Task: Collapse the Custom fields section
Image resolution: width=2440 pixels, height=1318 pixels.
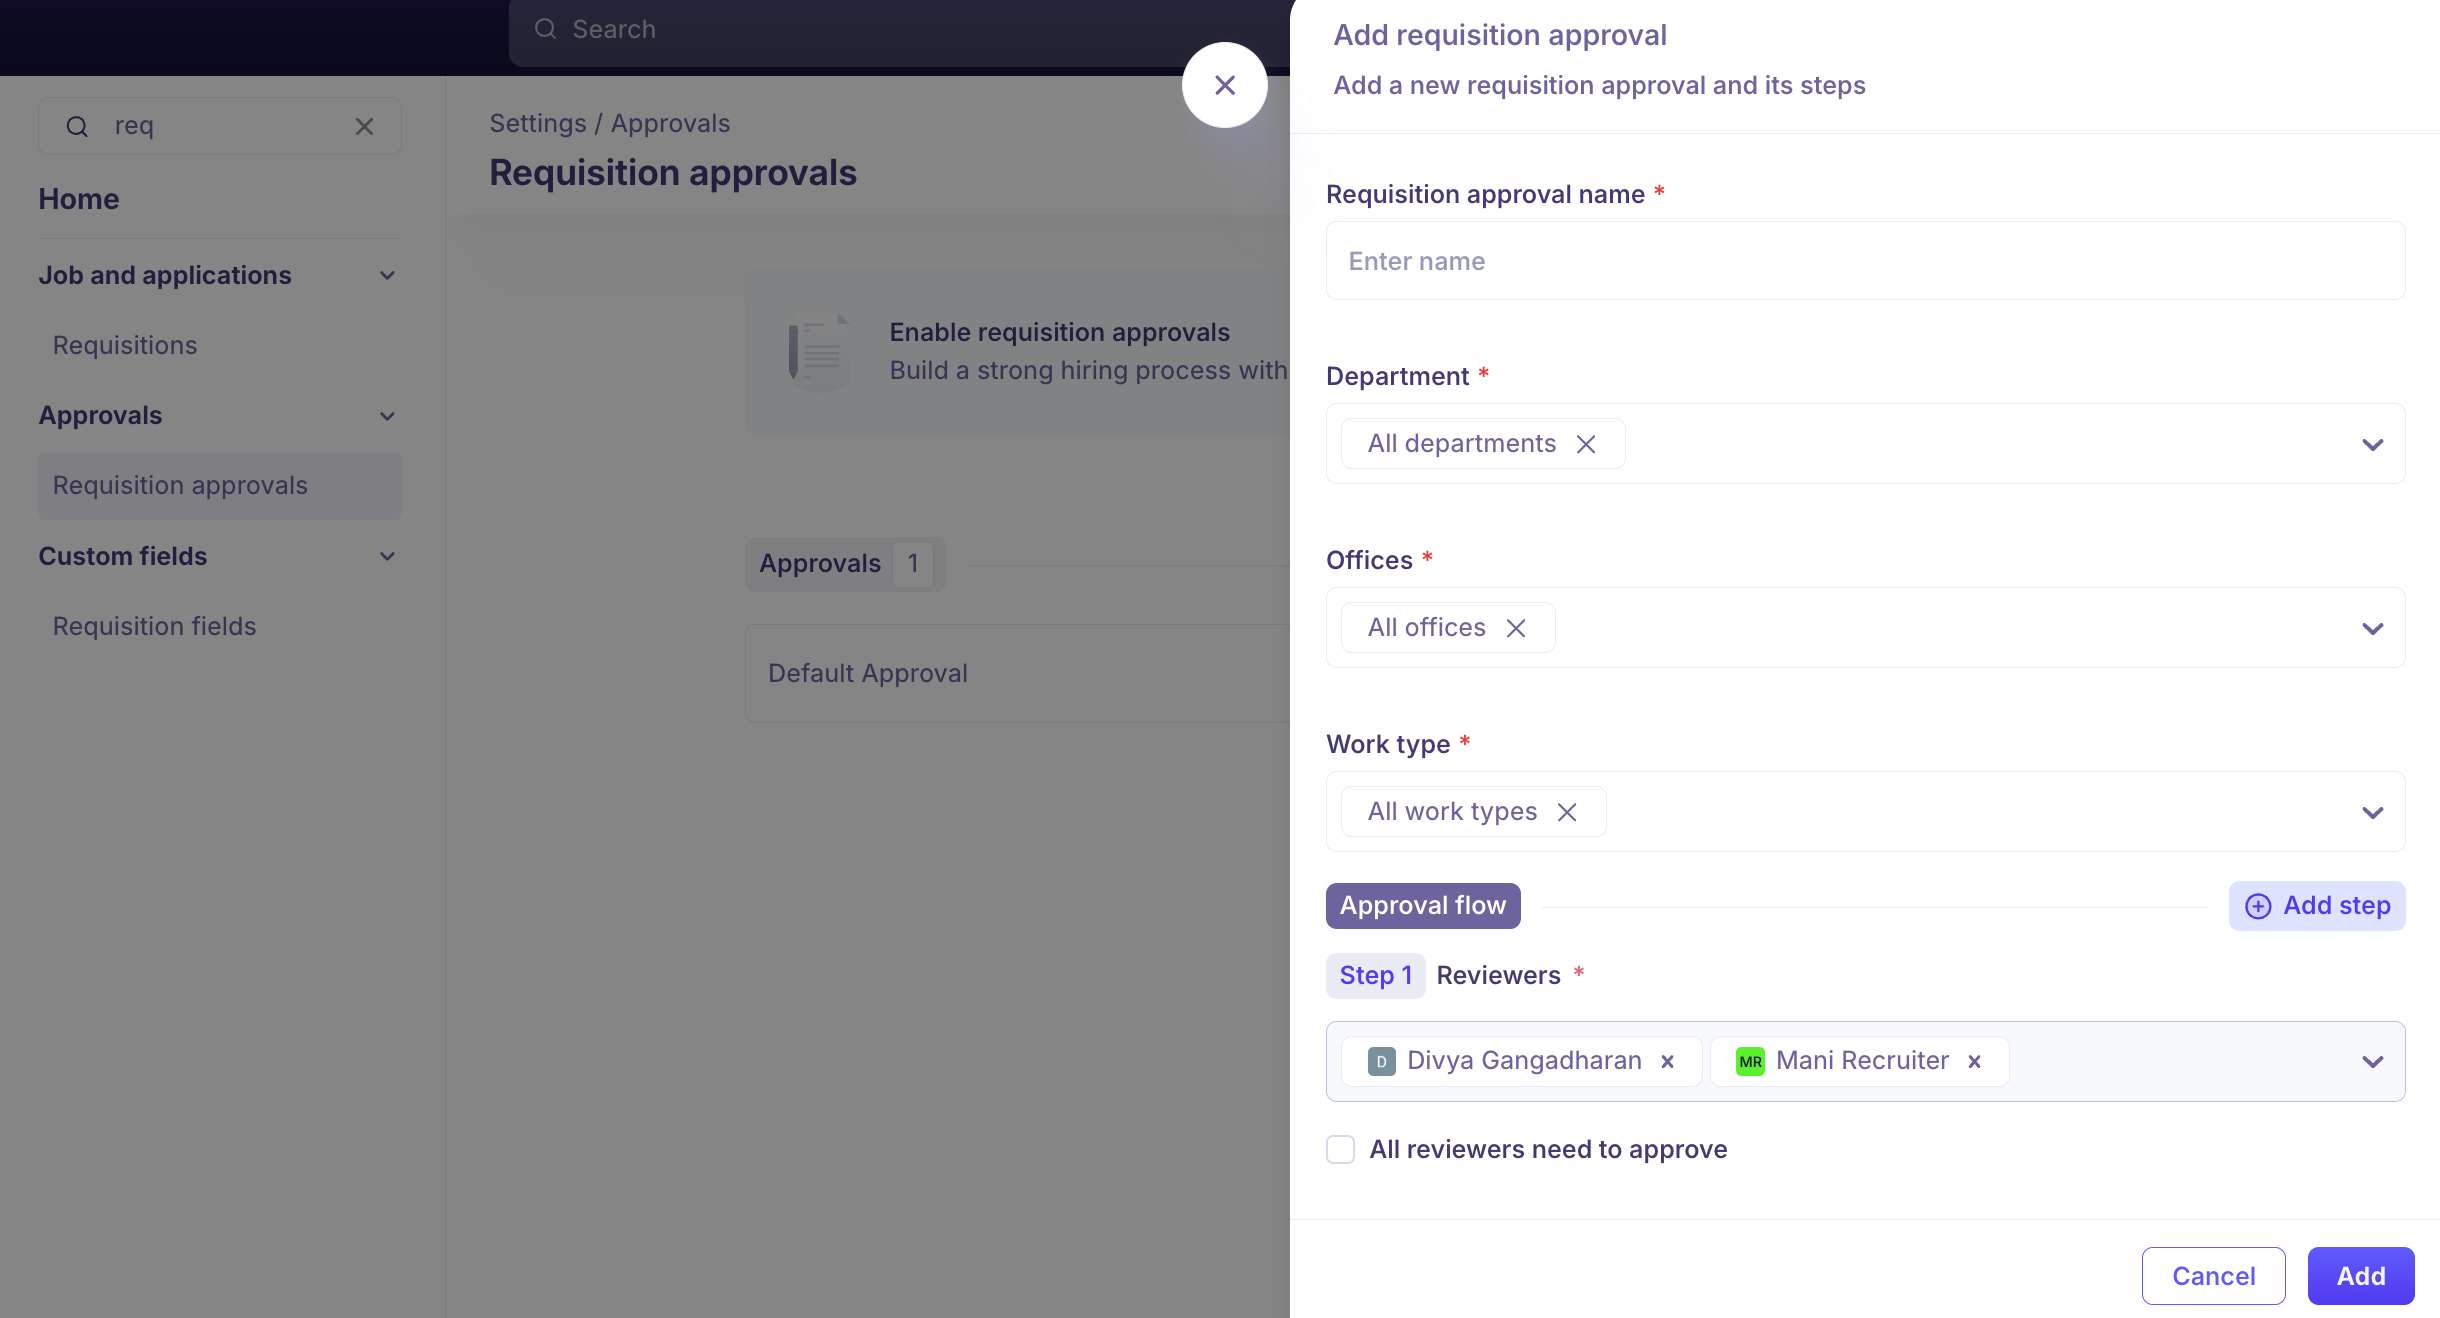Action: click(x=387, y=556)
